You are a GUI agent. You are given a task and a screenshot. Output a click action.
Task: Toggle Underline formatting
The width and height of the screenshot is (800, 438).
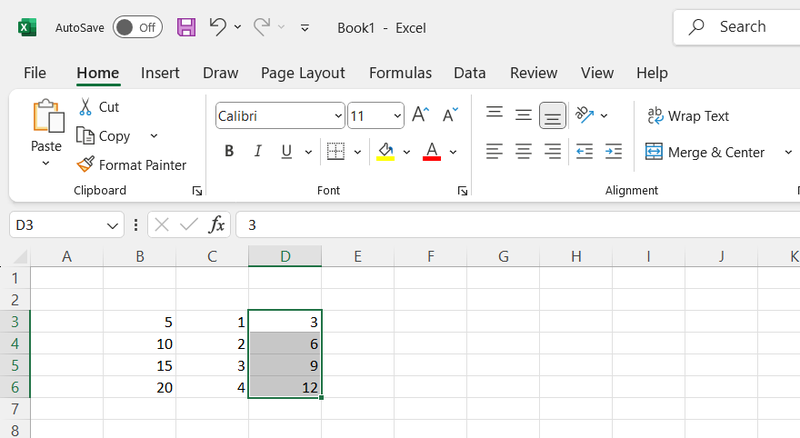pos(286,151)
